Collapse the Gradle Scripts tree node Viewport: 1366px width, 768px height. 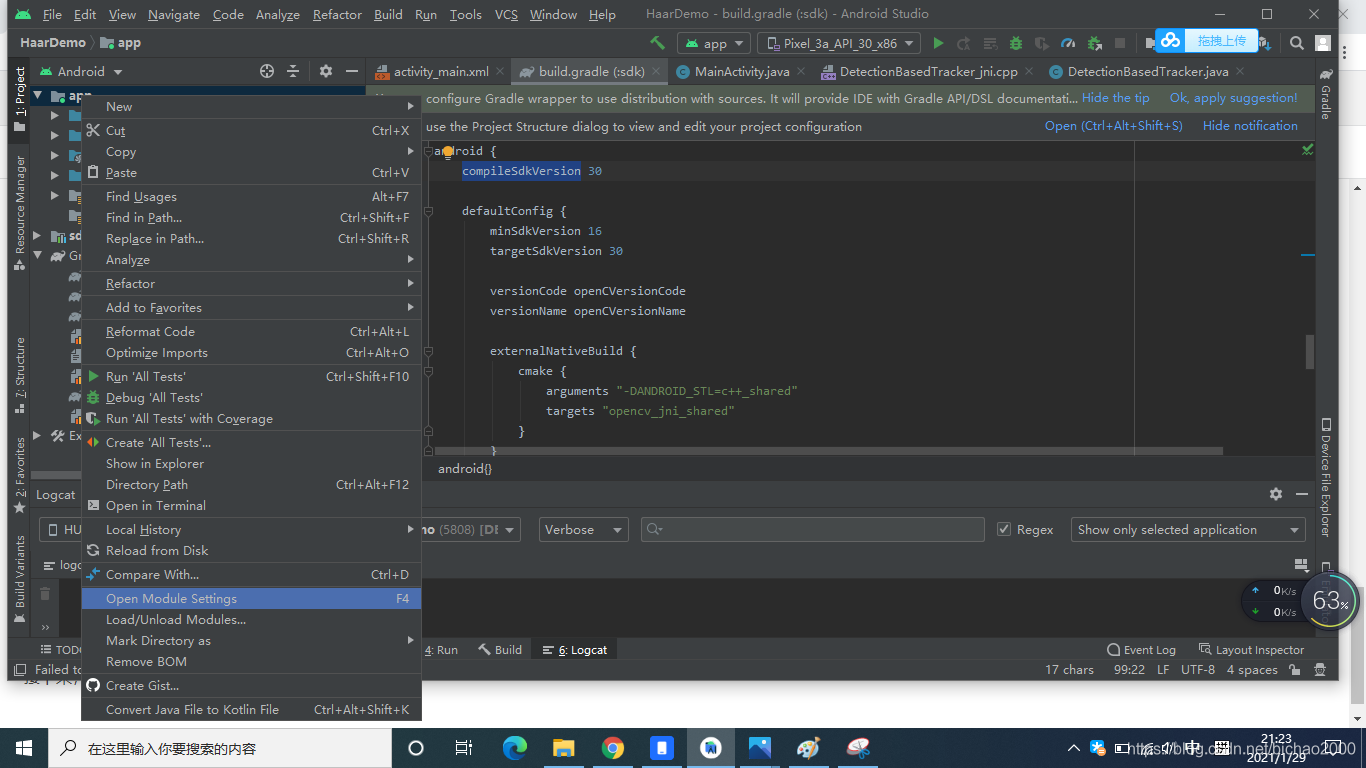(x=38, y=256)
